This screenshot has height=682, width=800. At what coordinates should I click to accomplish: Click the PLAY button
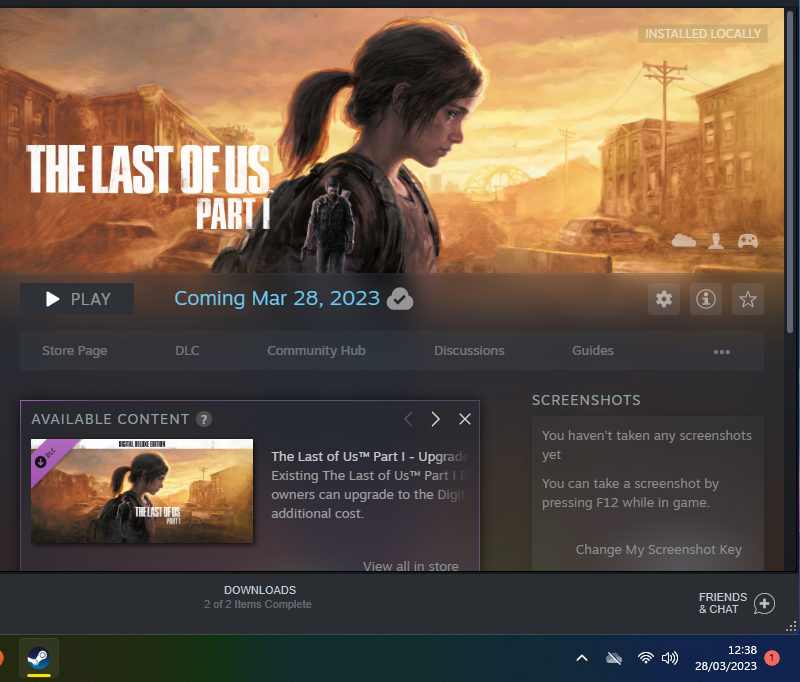coord(77,299)
